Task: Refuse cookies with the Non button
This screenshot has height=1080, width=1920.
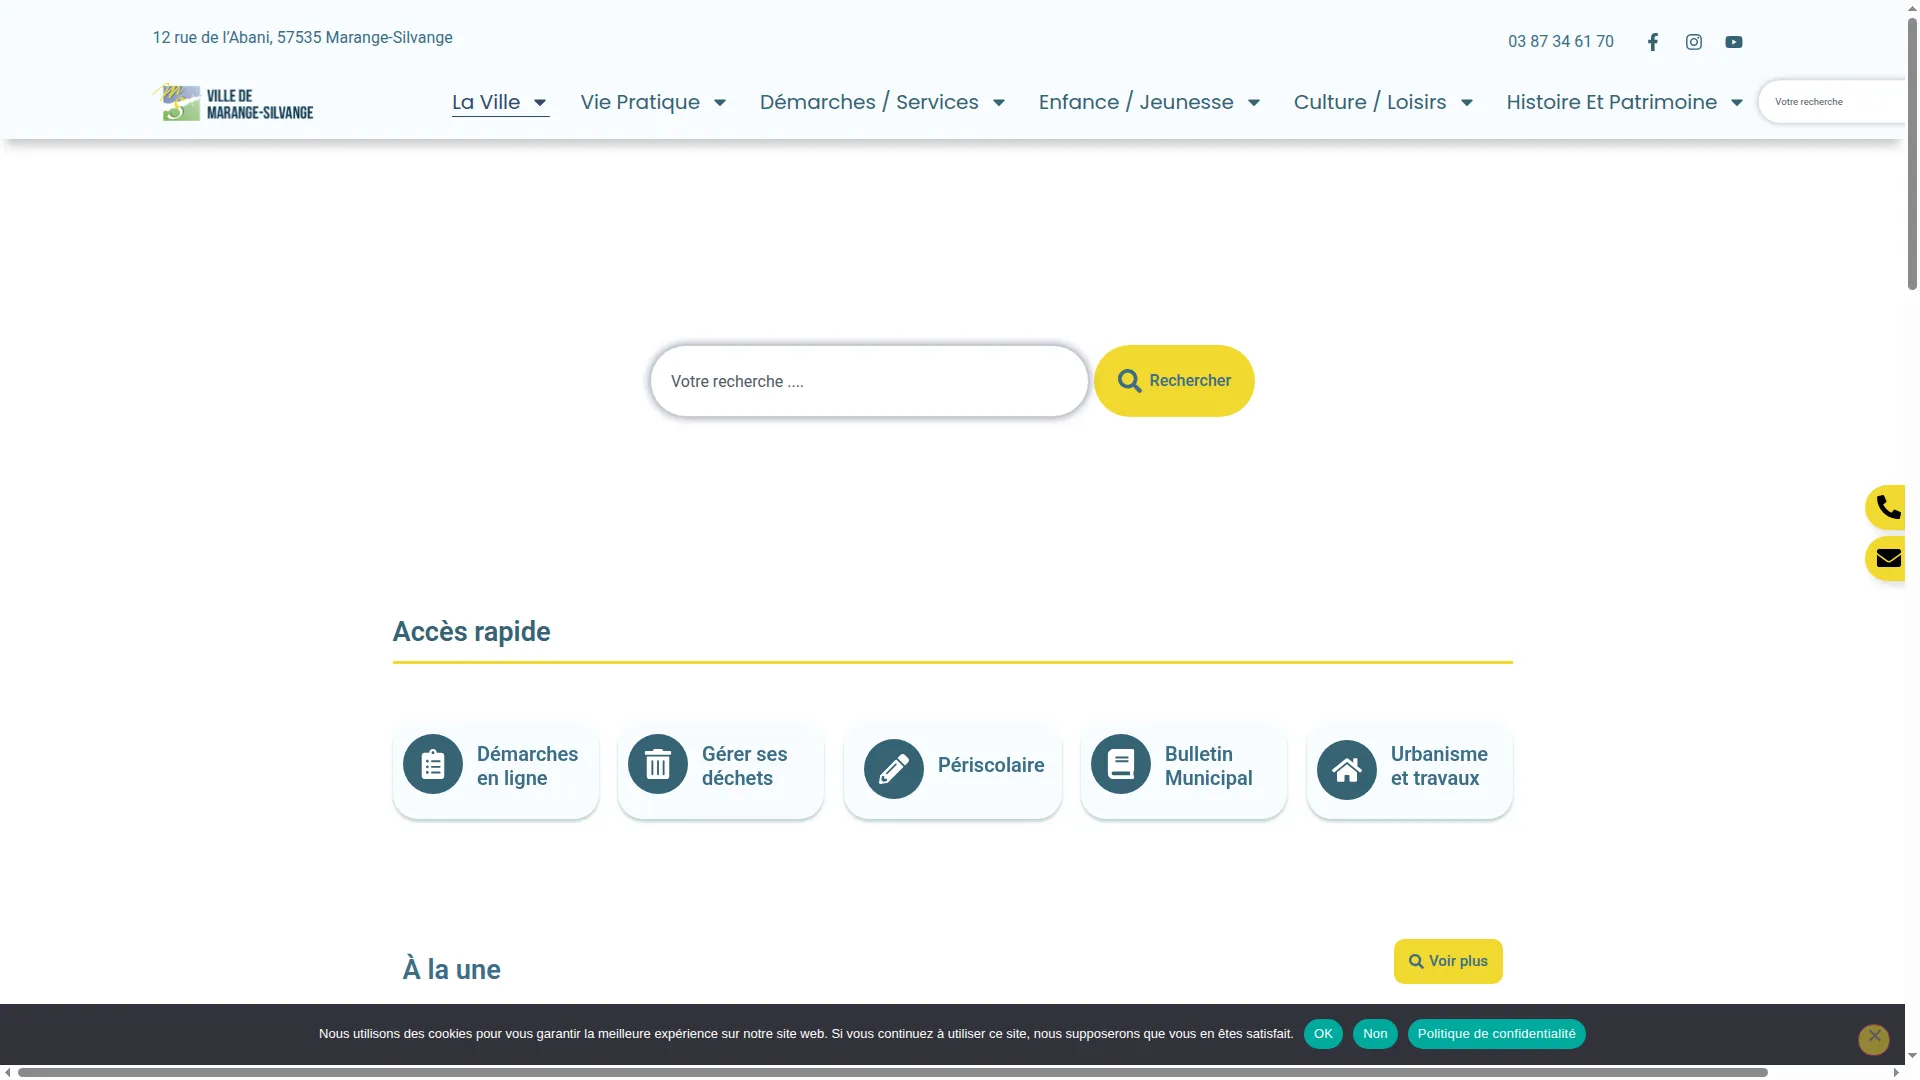Action: coord(1375,1034)
